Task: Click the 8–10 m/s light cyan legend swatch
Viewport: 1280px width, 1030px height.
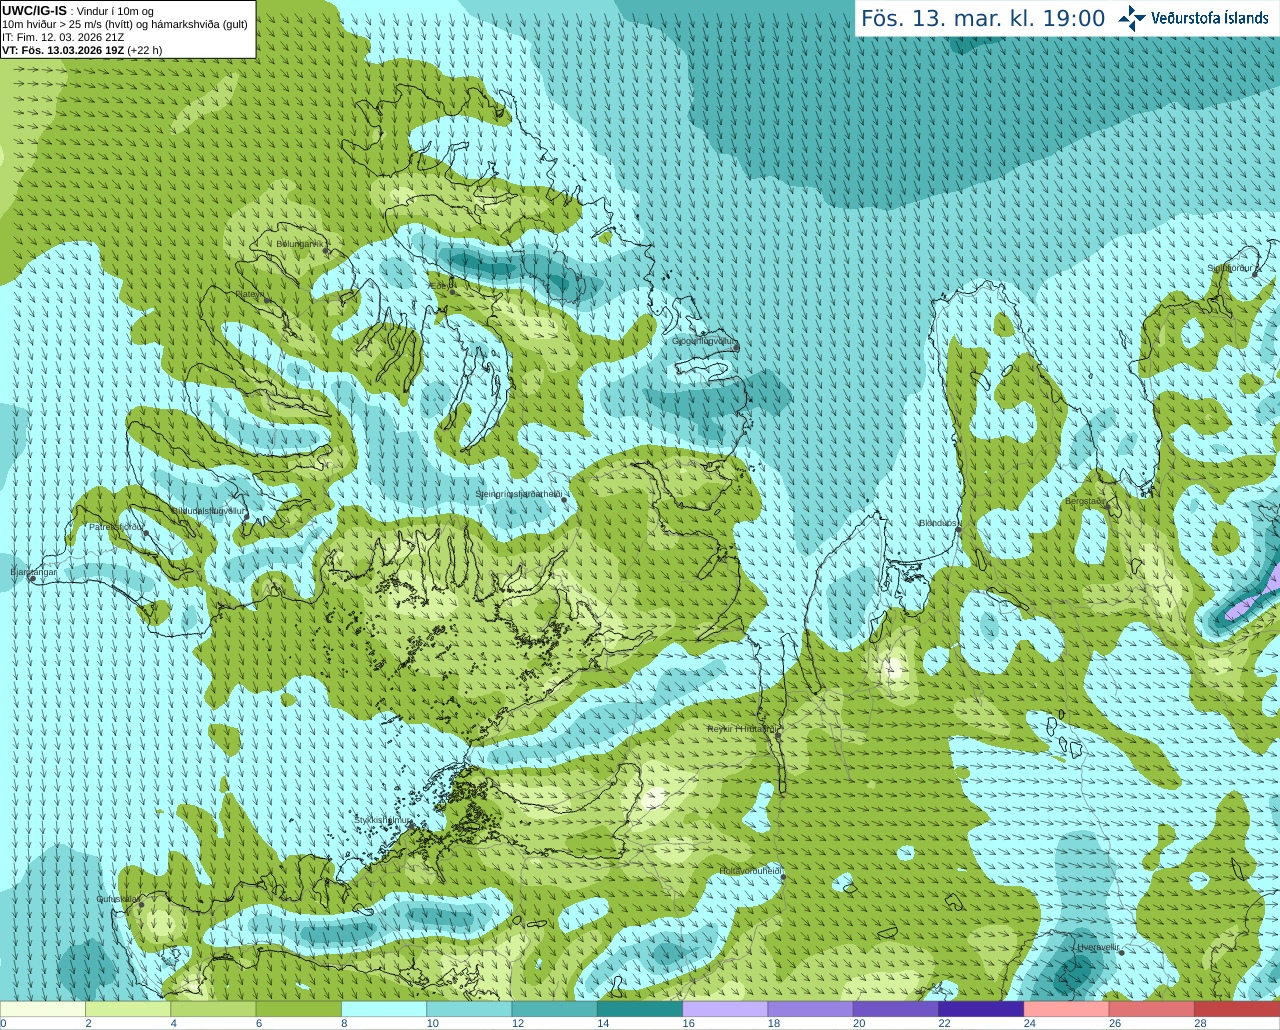Action: 384,1009
